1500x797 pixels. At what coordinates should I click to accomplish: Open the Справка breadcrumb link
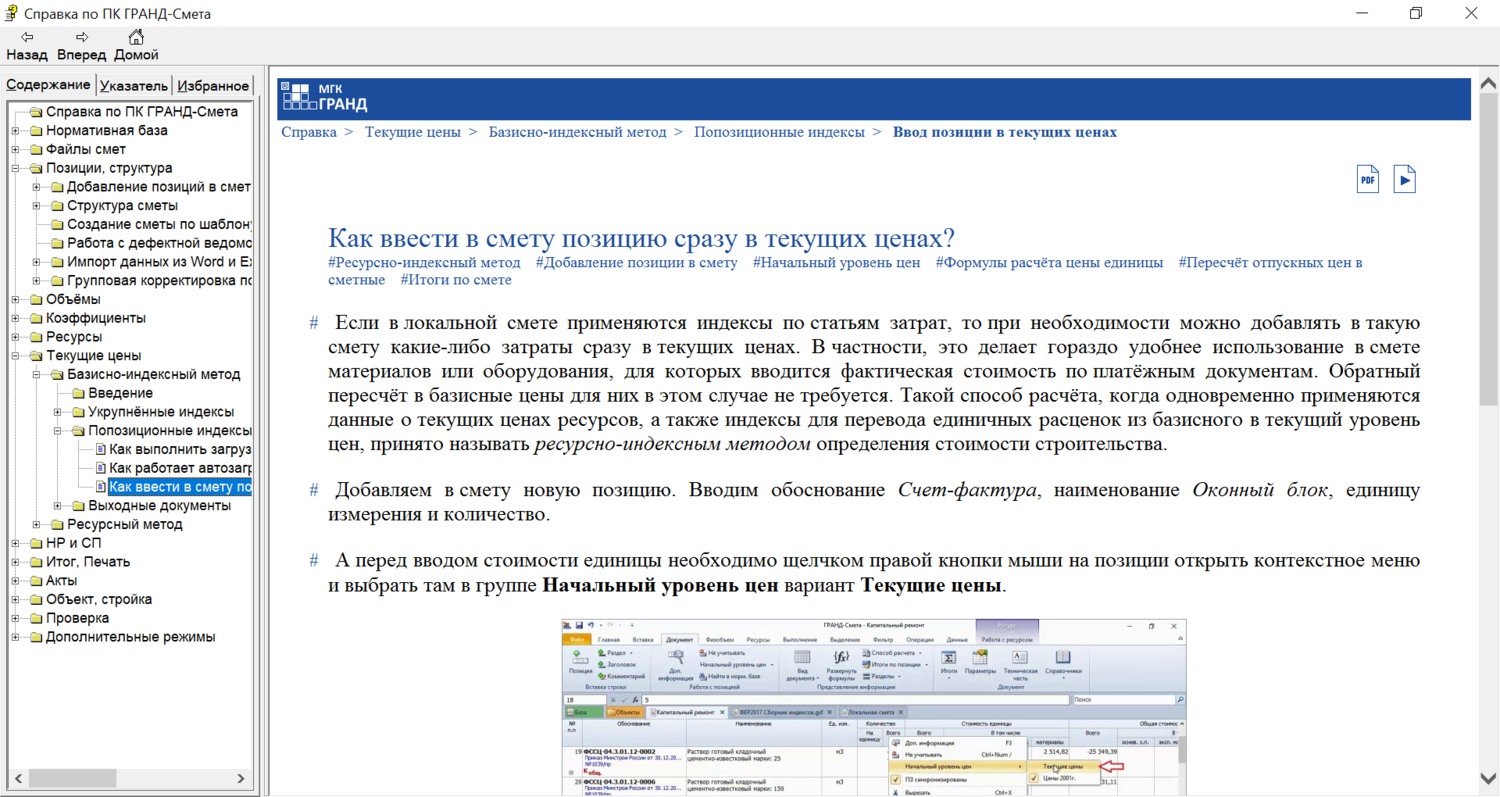point(309,132)
